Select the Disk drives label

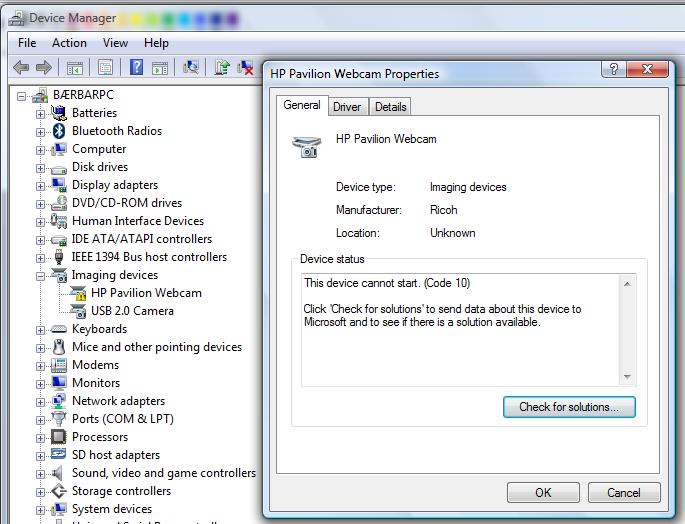point(100,167)
